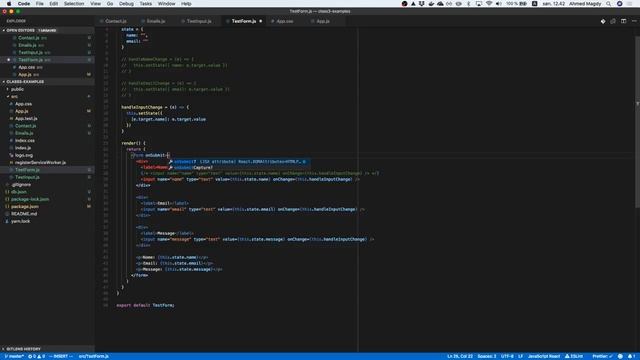Open the volume menu bar icon

point(498,4)
